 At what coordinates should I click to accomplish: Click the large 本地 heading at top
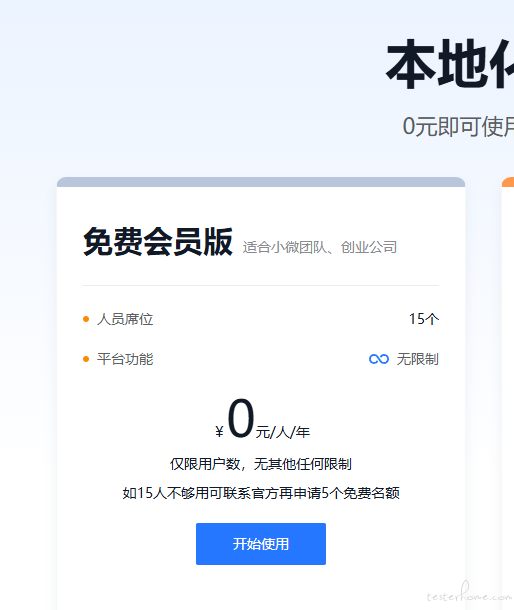tap(450, 64)
